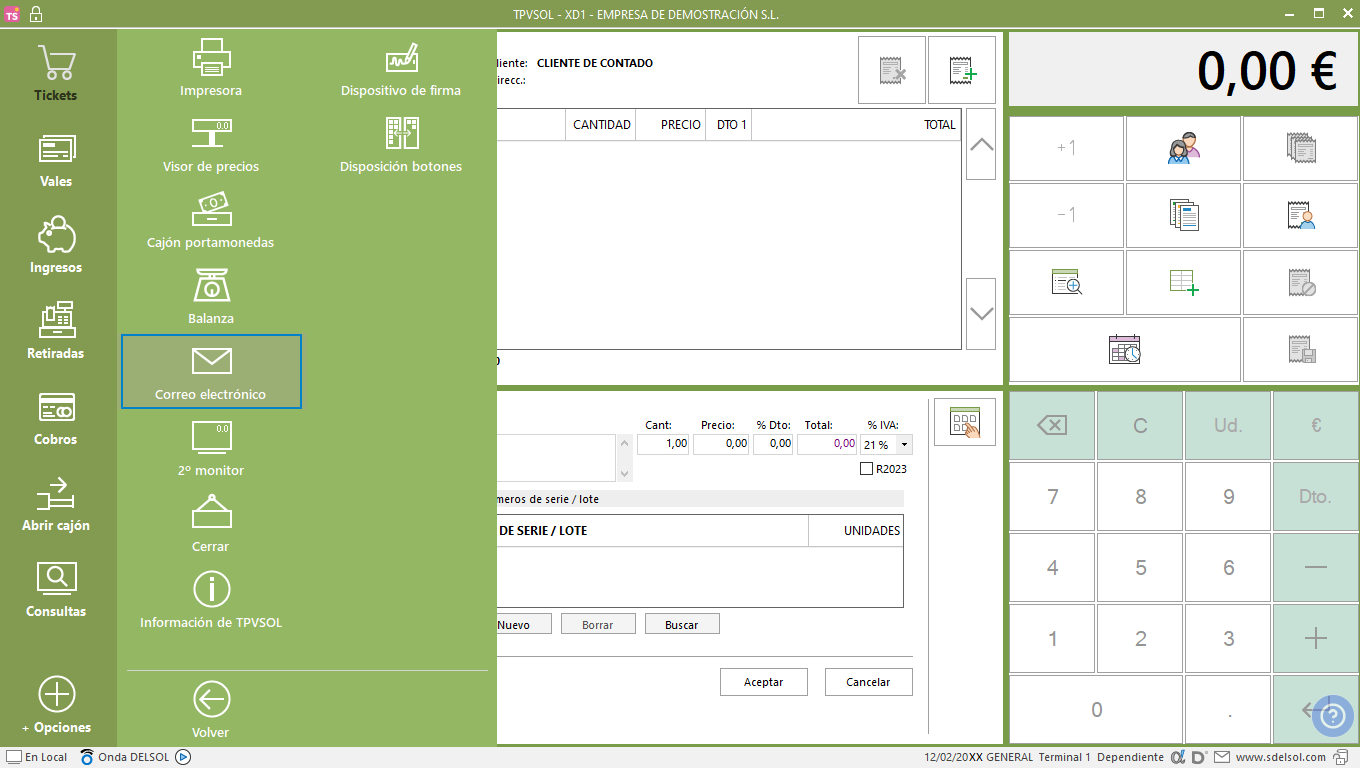Open Dispositivo de firma settings
This screenshot has width=1360, height=768.
(401, 68)
